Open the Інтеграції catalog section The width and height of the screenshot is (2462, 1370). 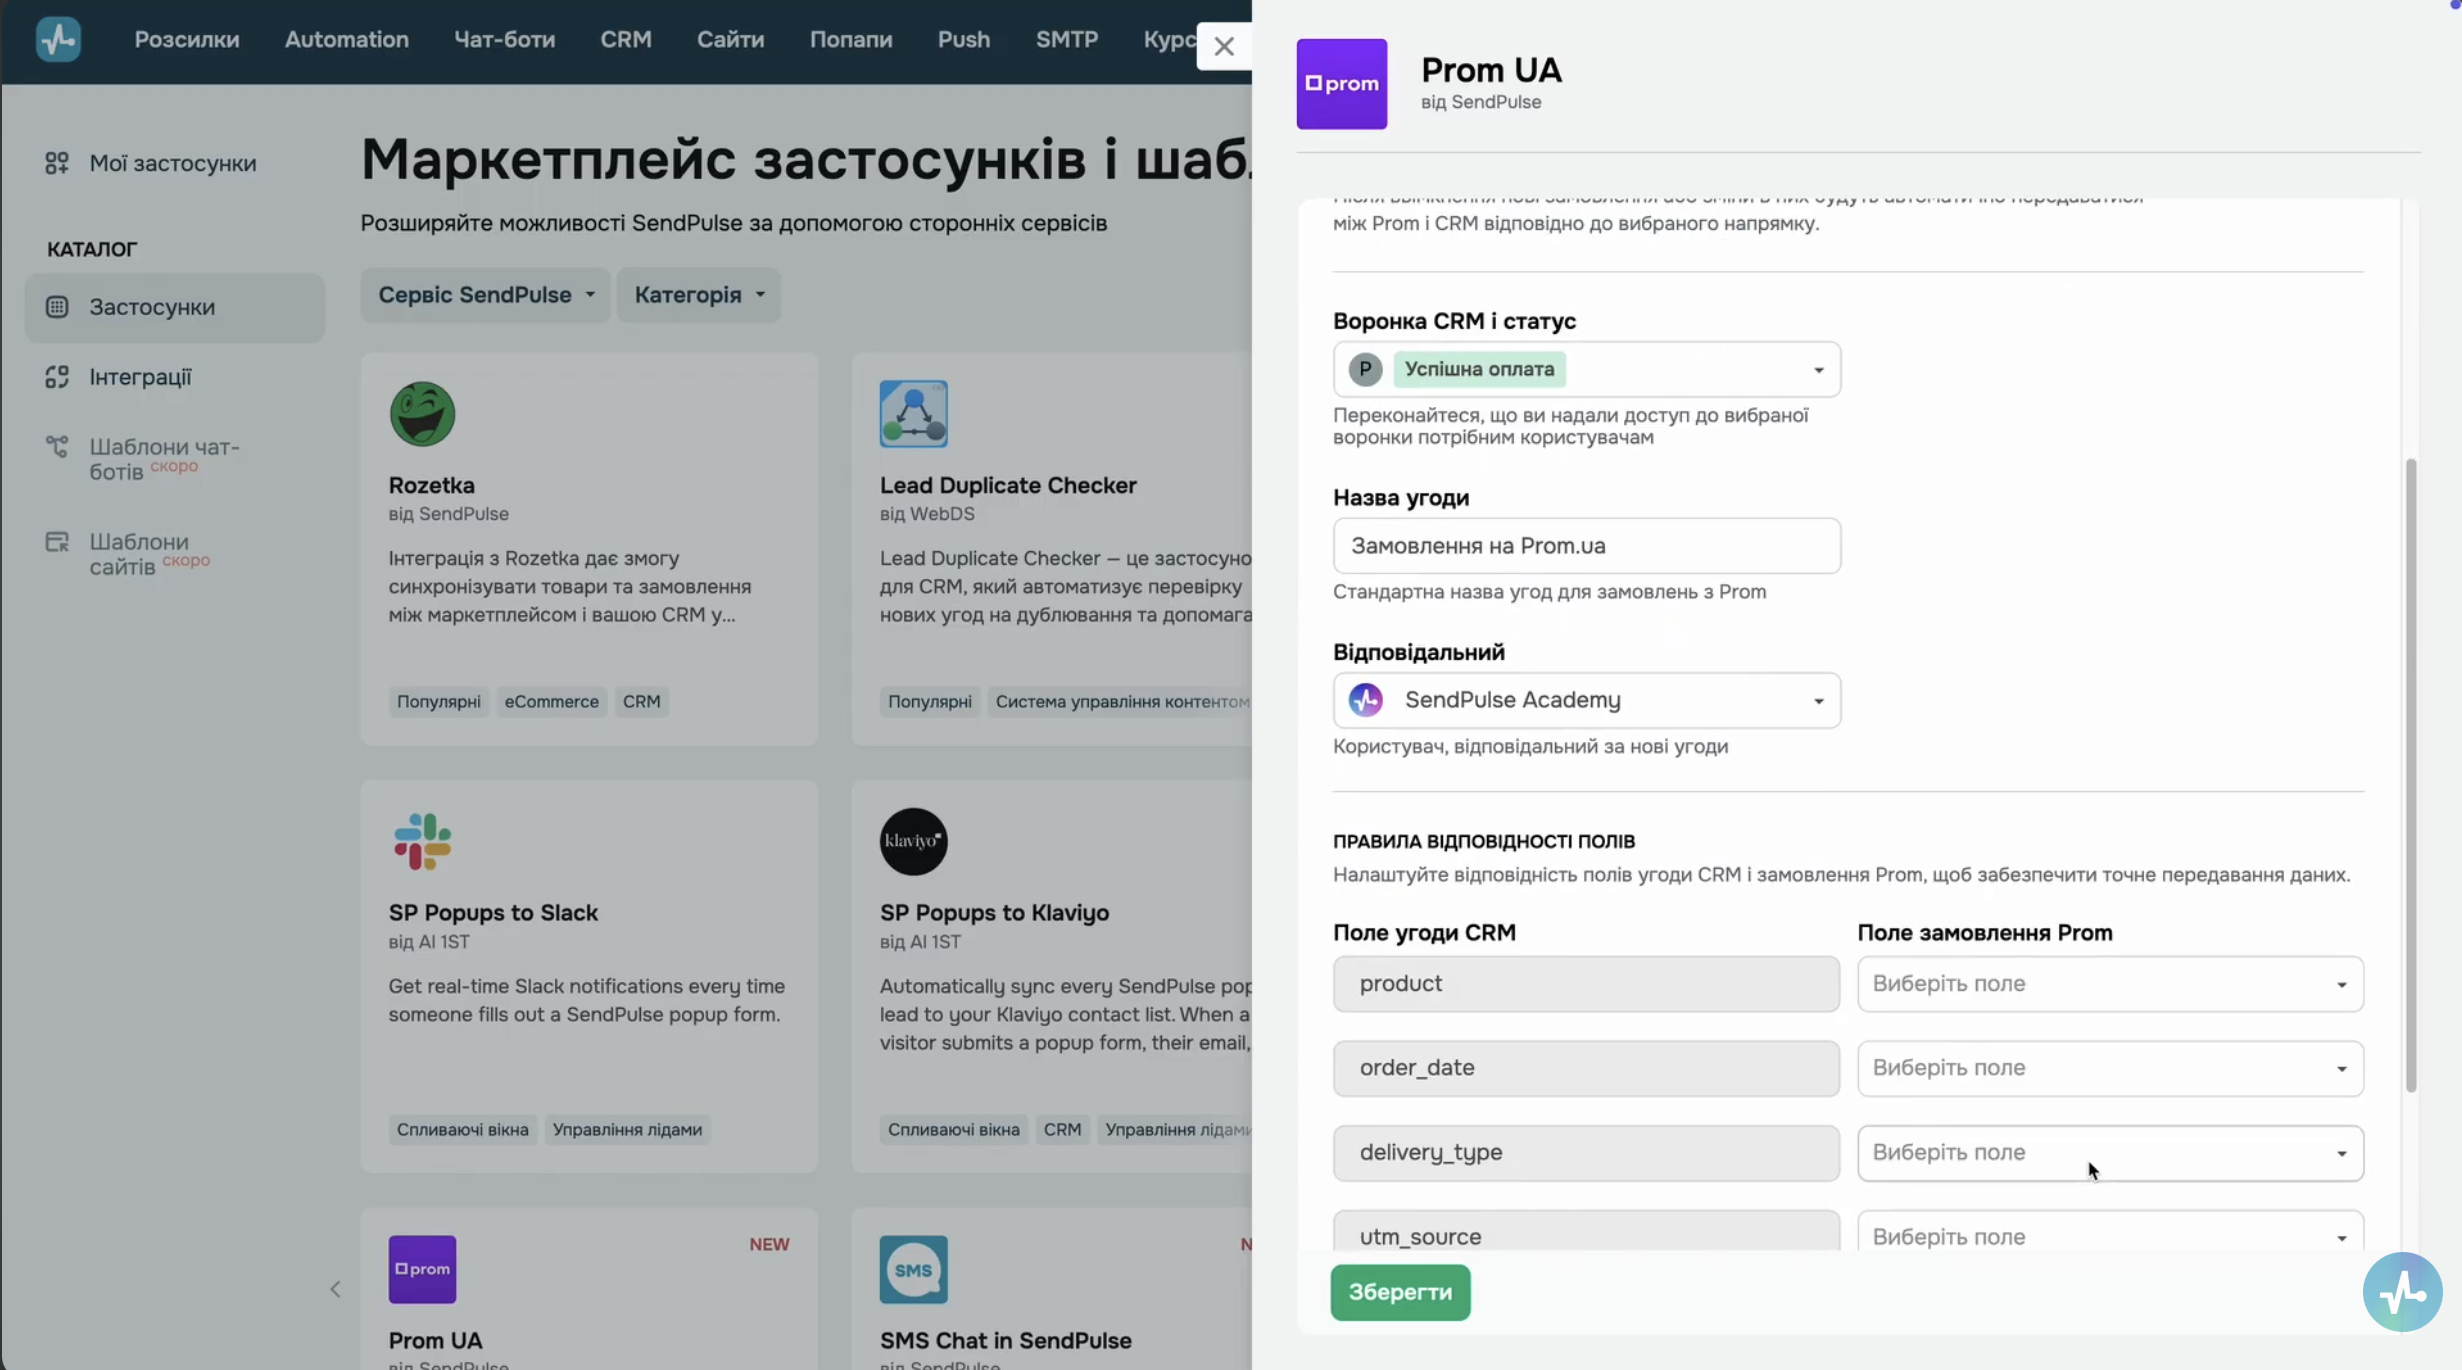pyautogui.click(x=140, y=377)
